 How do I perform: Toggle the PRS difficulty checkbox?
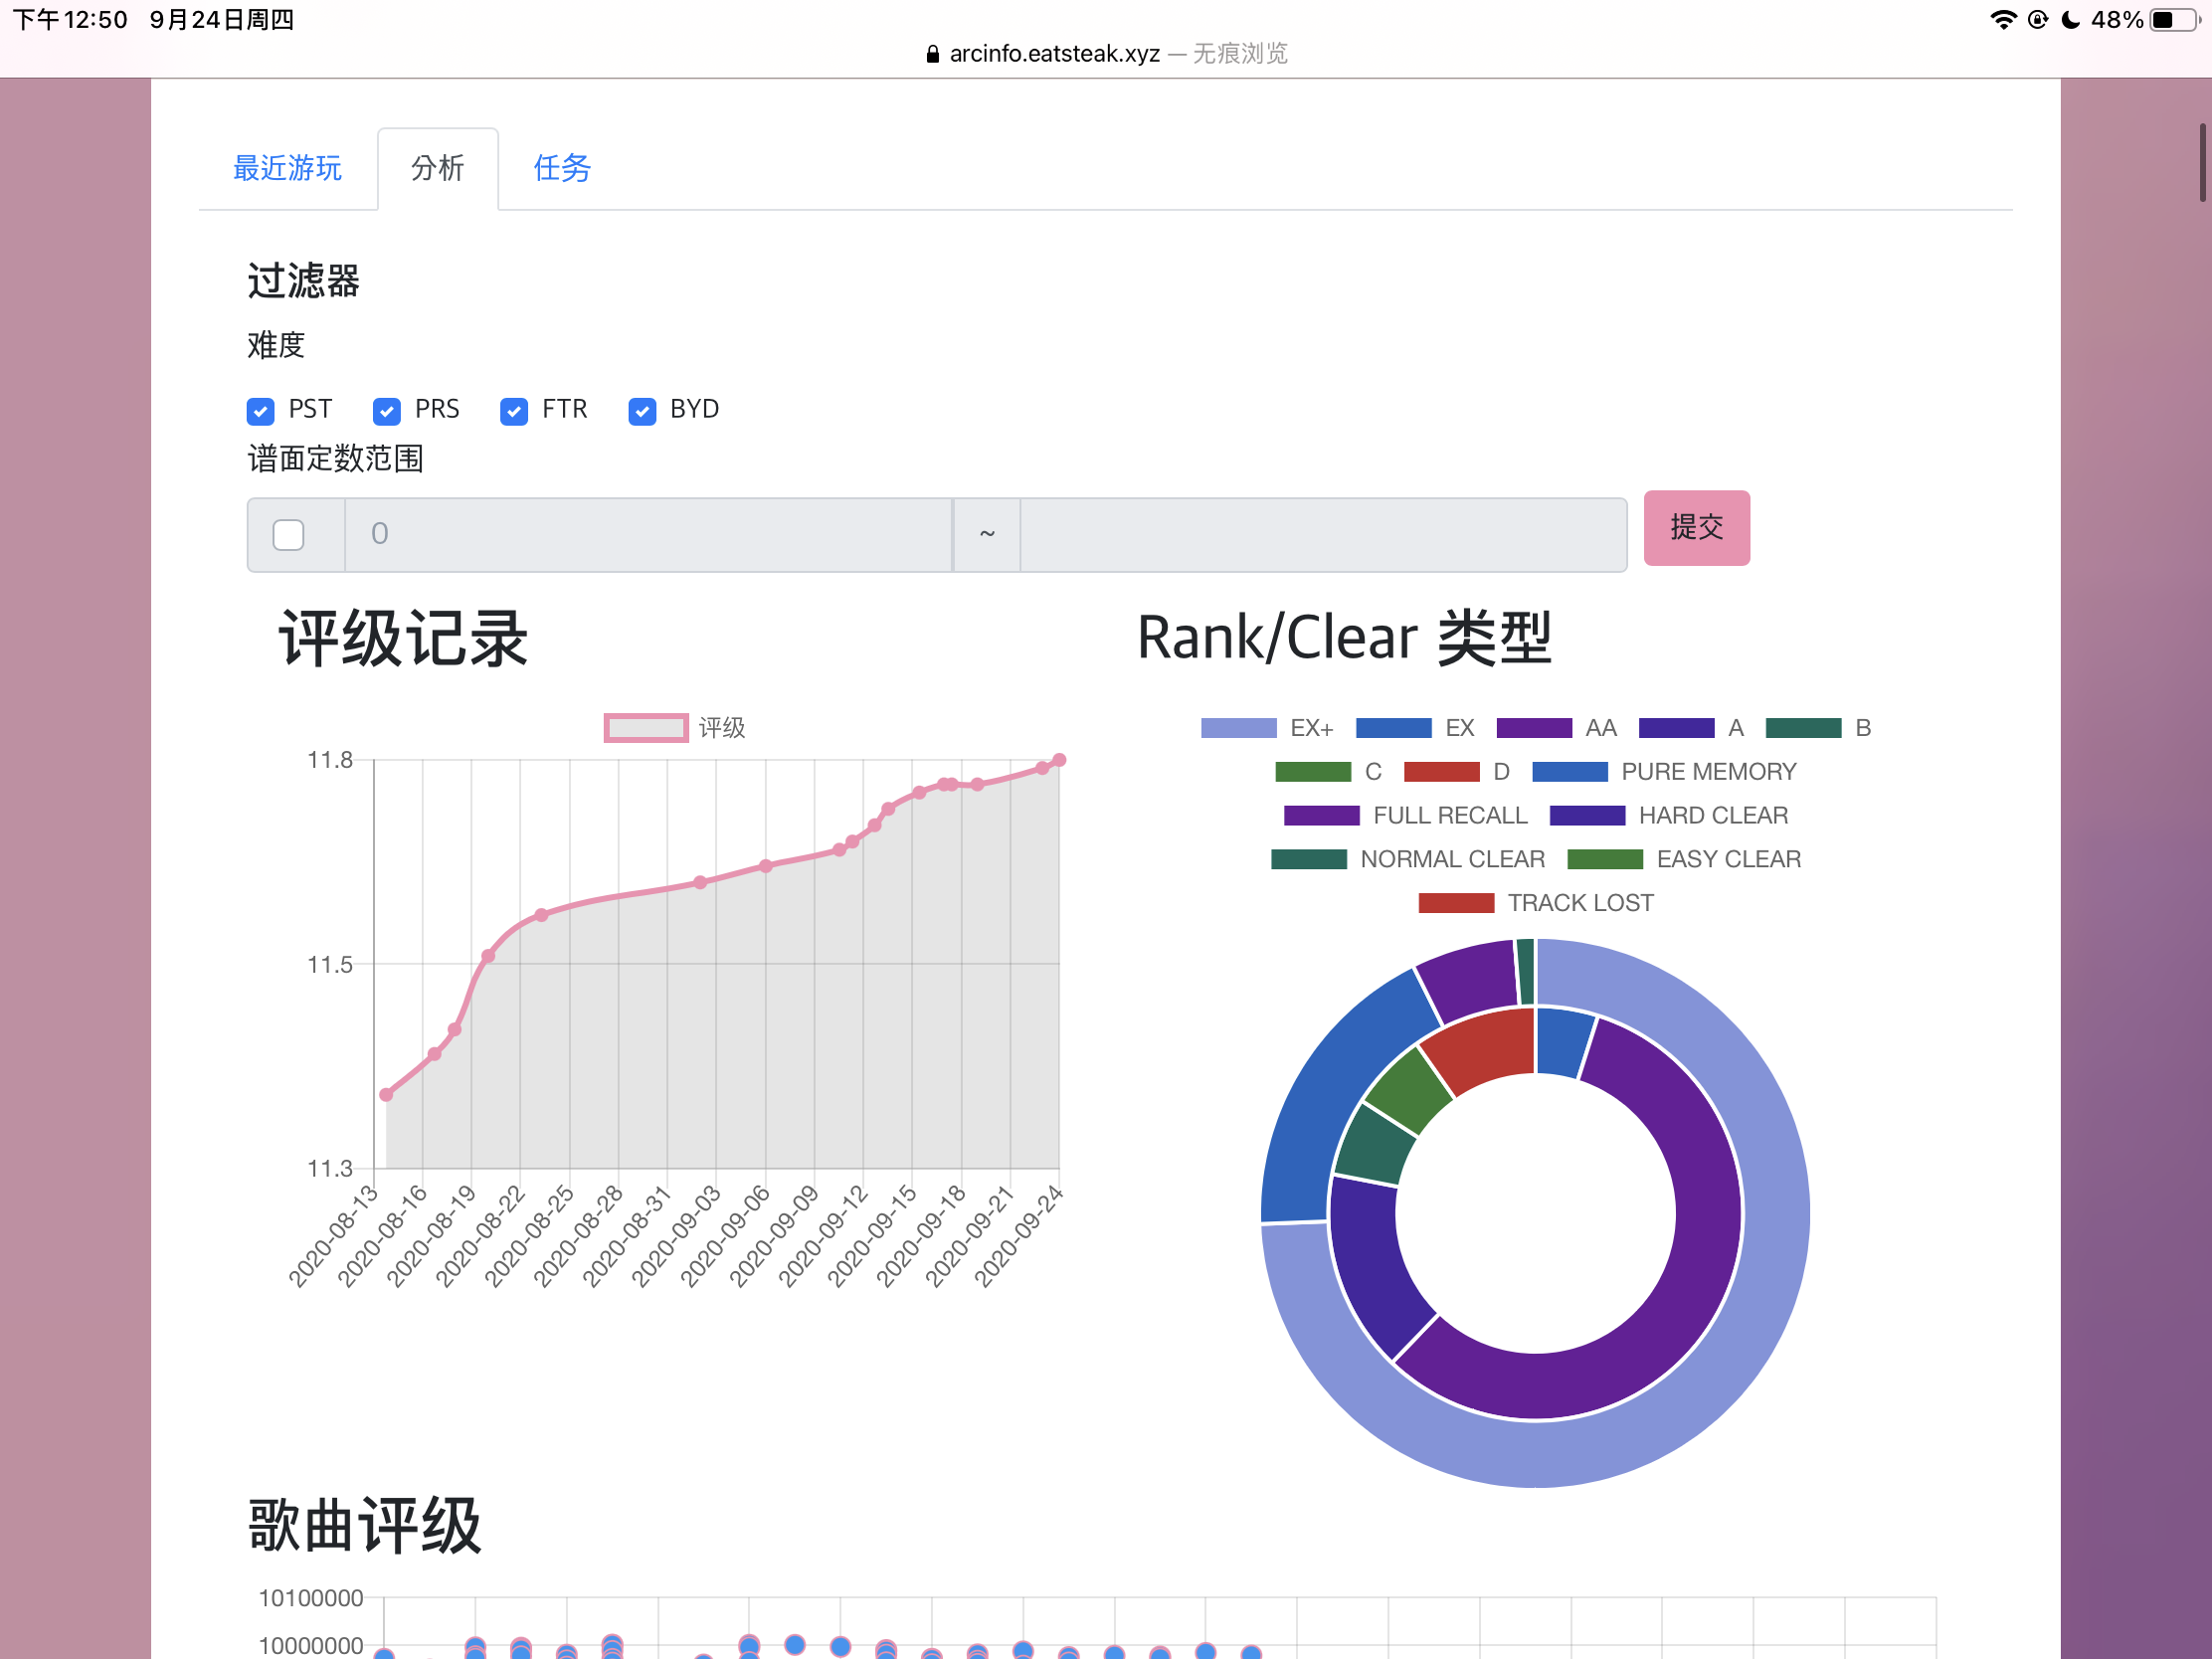[387, 411]
